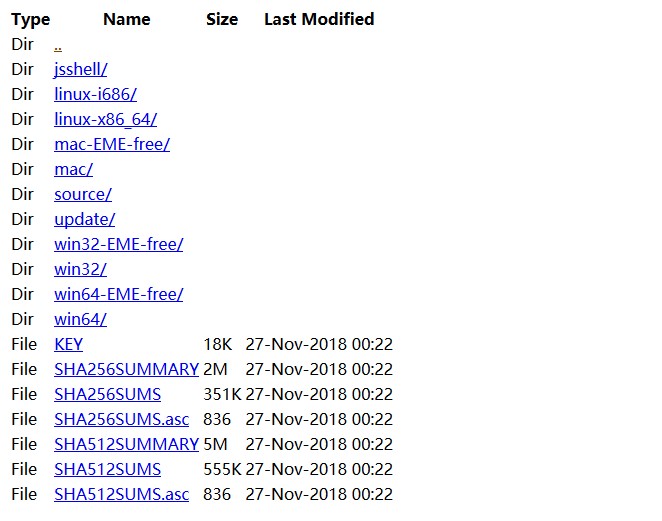Go to mac-EME-free/ folder

click(x=112, y=144)
